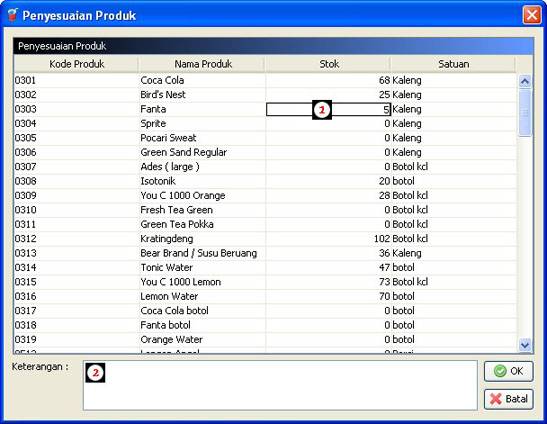Select Coca Cola botol product name
This screenshot has height=424, width=547.
pyautogui.click(x=174, y=311)
